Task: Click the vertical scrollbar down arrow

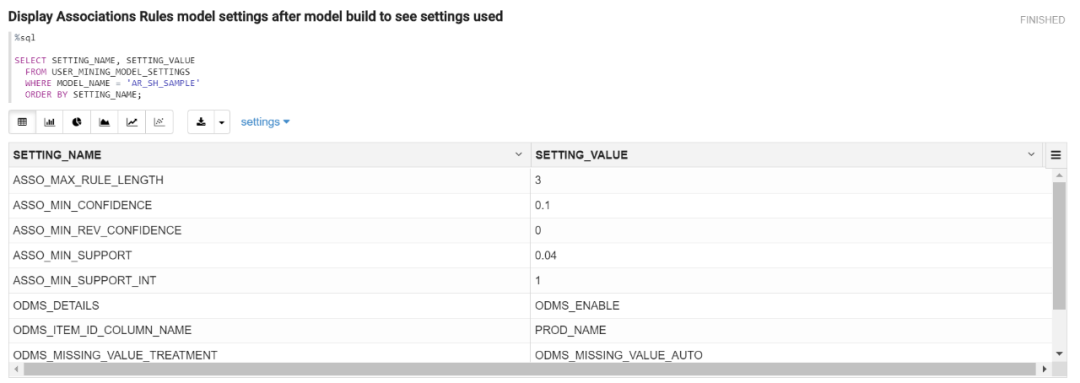Action: pos(1059,354)
